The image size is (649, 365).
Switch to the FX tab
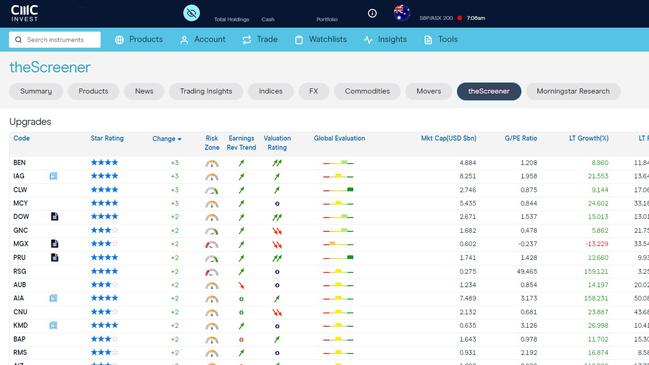click(314, 91)
